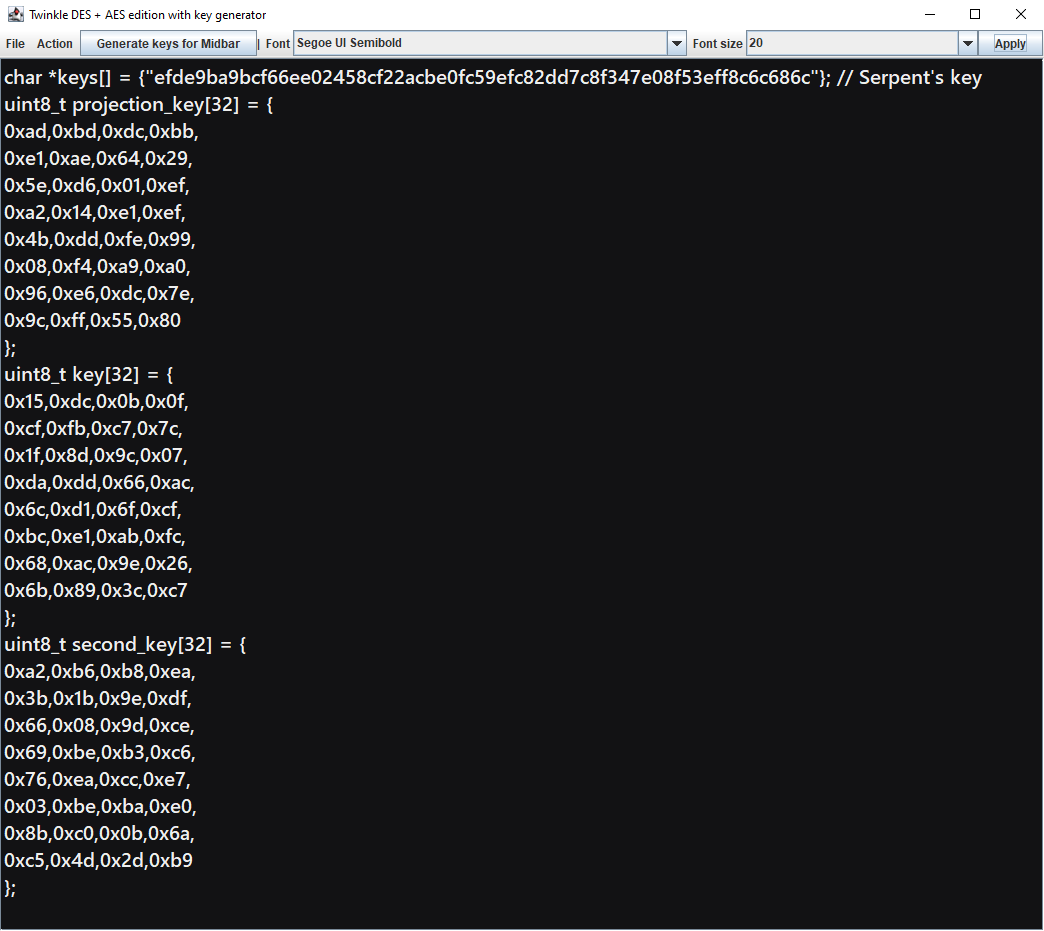Screen dimensions: 1044x931
Task: Click the line '0x3b,0x1b,0x9e,0xdf,'
Action: [x=98, y=699]
